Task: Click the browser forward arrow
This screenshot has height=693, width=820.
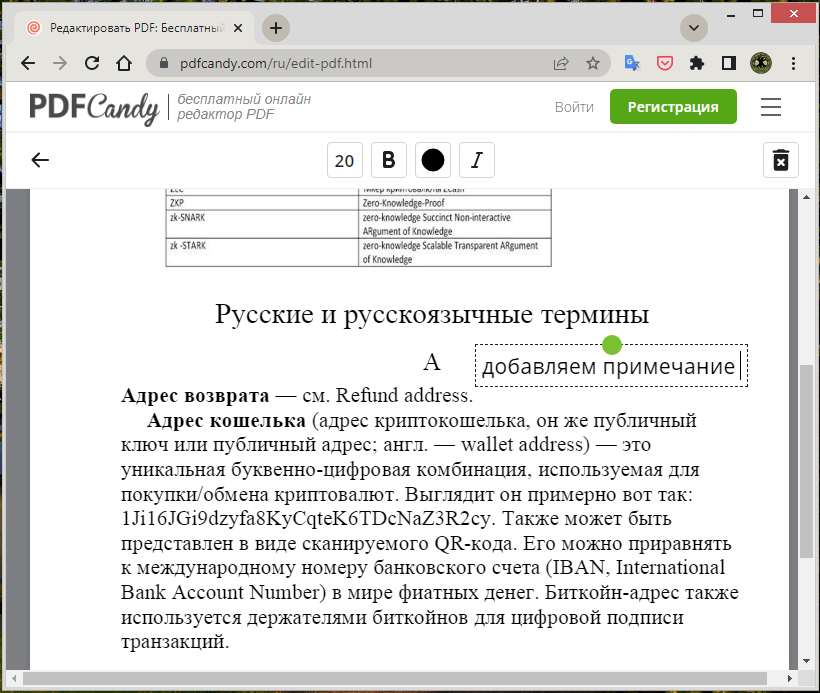Action: click(x=60, y=63)
